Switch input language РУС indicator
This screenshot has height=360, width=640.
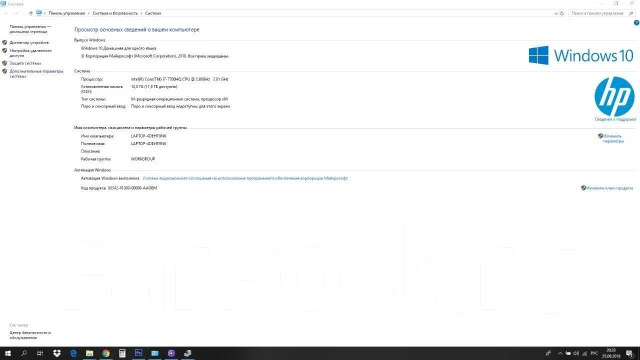594,353
